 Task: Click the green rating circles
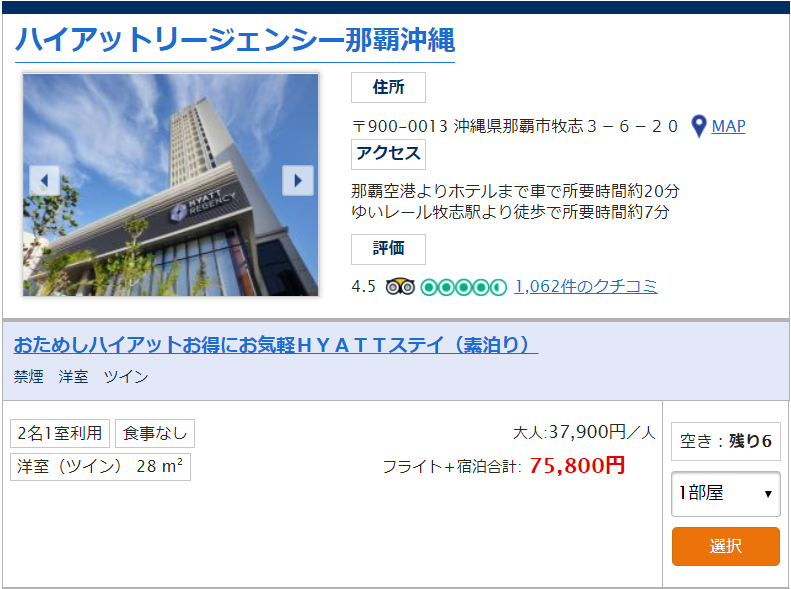463,287
